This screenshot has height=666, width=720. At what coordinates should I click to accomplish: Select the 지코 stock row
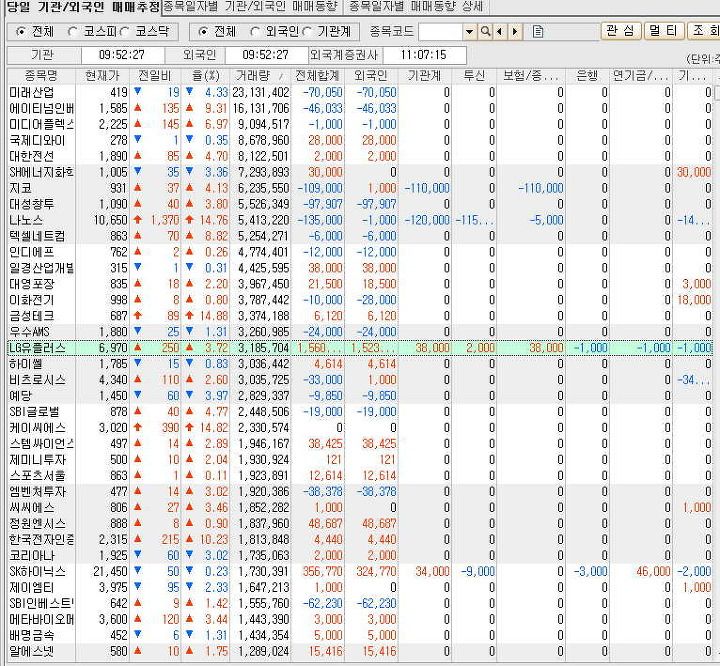(x=360, y=188)
